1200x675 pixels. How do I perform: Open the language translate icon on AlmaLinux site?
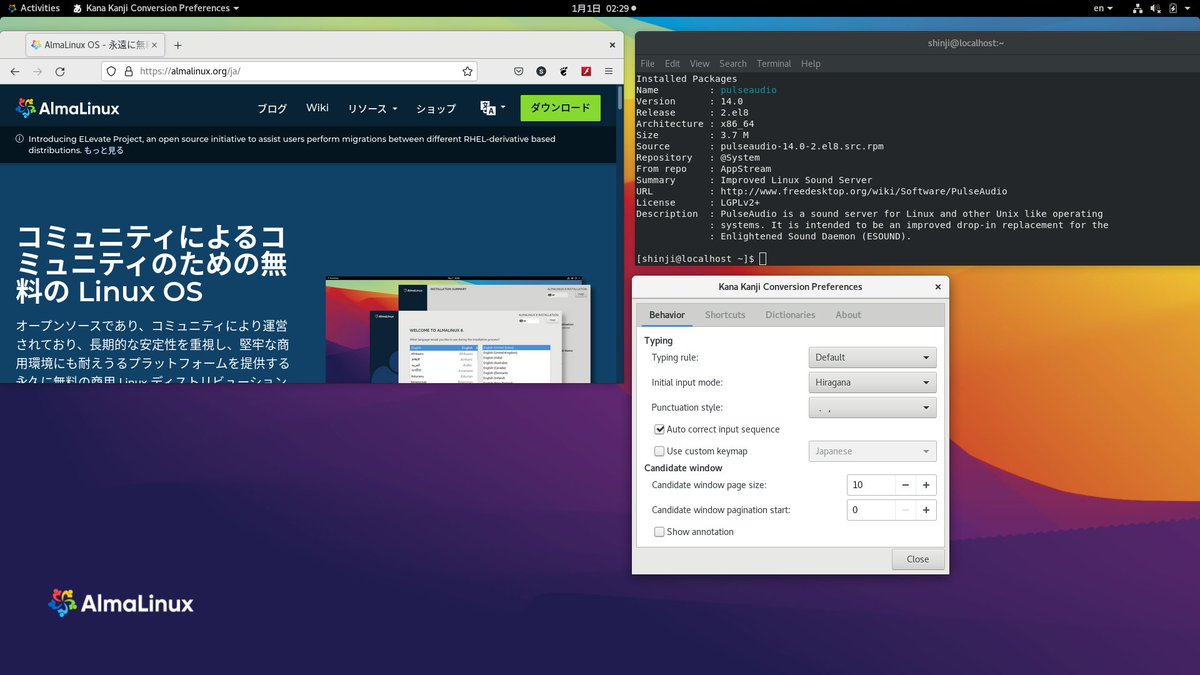pyautogui.click(x=492, y=108)
